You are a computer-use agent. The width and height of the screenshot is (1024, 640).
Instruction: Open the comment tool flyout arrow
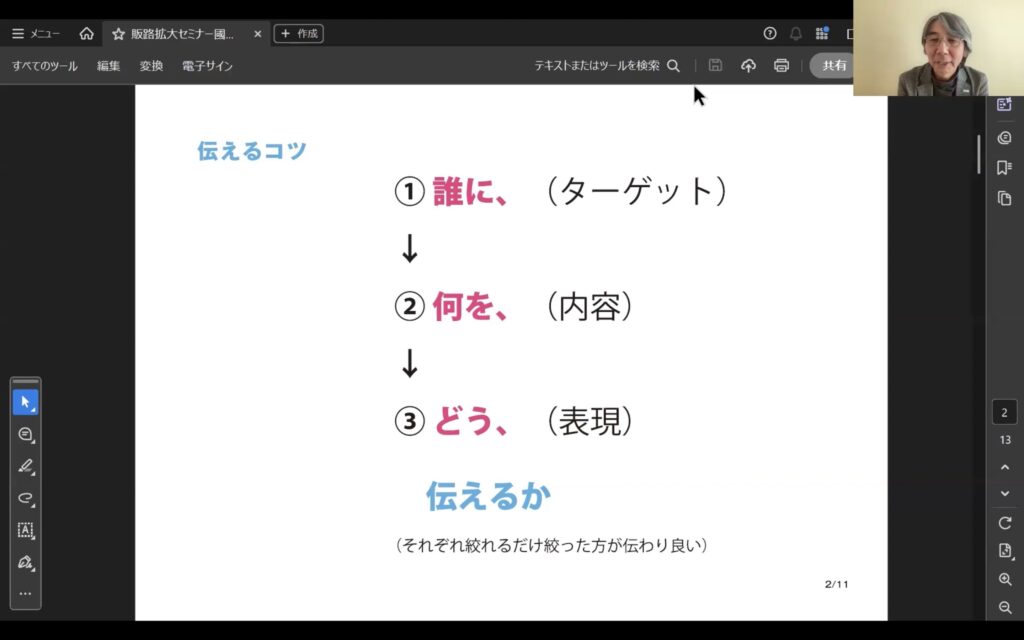34,443
